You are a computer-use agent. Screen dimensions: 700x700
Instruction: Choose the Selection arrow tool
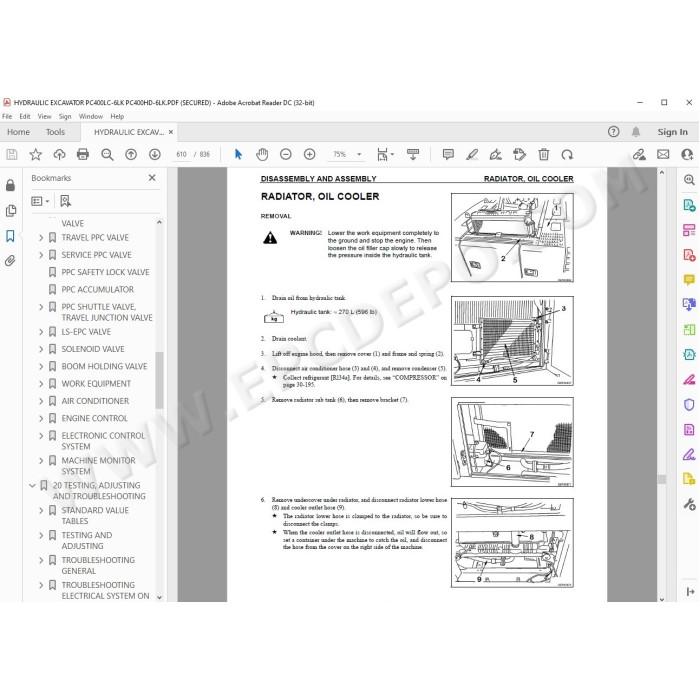[238, 154]
